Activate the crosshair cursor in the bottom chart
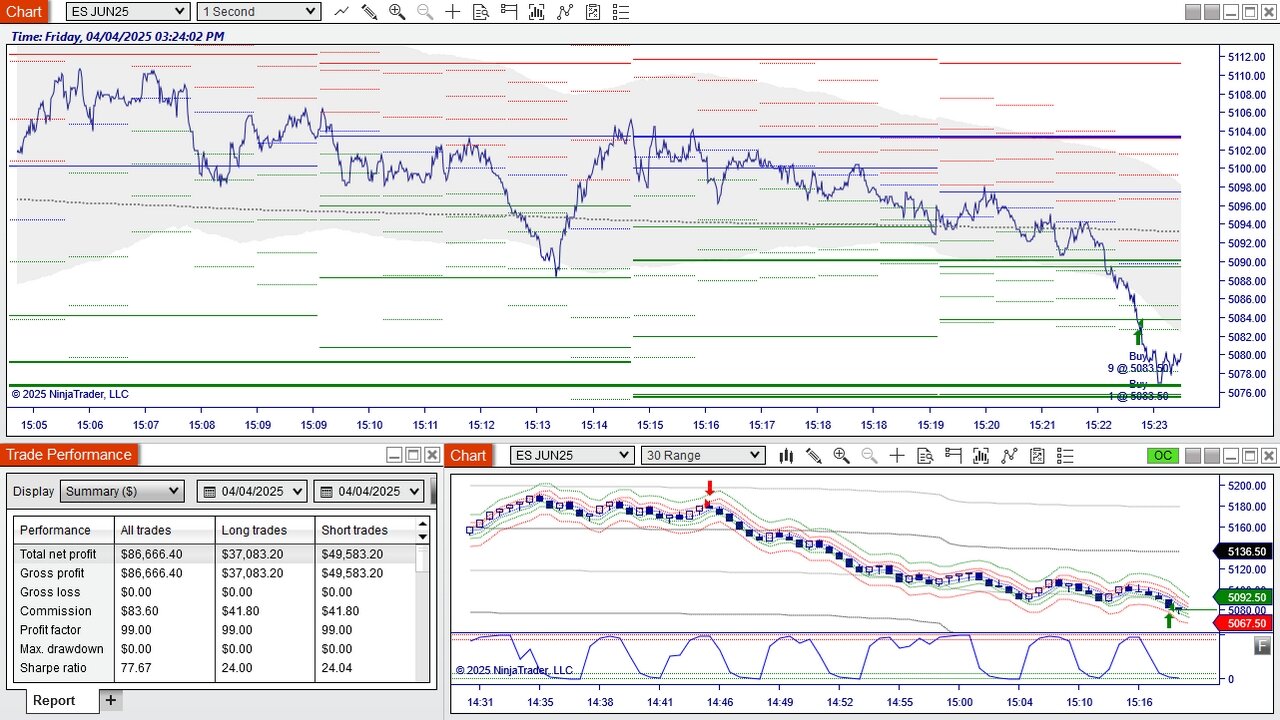The height and width of the screenshot is (720, 1280). 897,455
